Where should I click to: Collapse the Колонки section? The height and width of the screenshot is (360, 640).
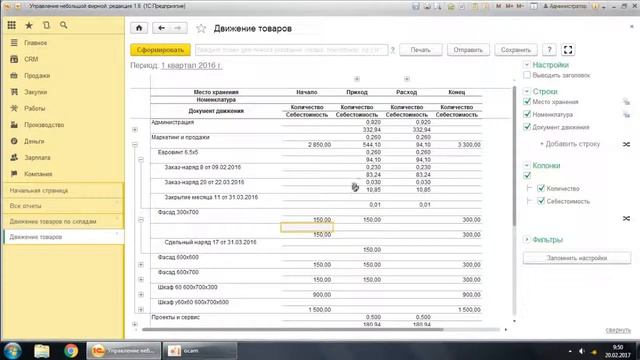tap(527, 165)
